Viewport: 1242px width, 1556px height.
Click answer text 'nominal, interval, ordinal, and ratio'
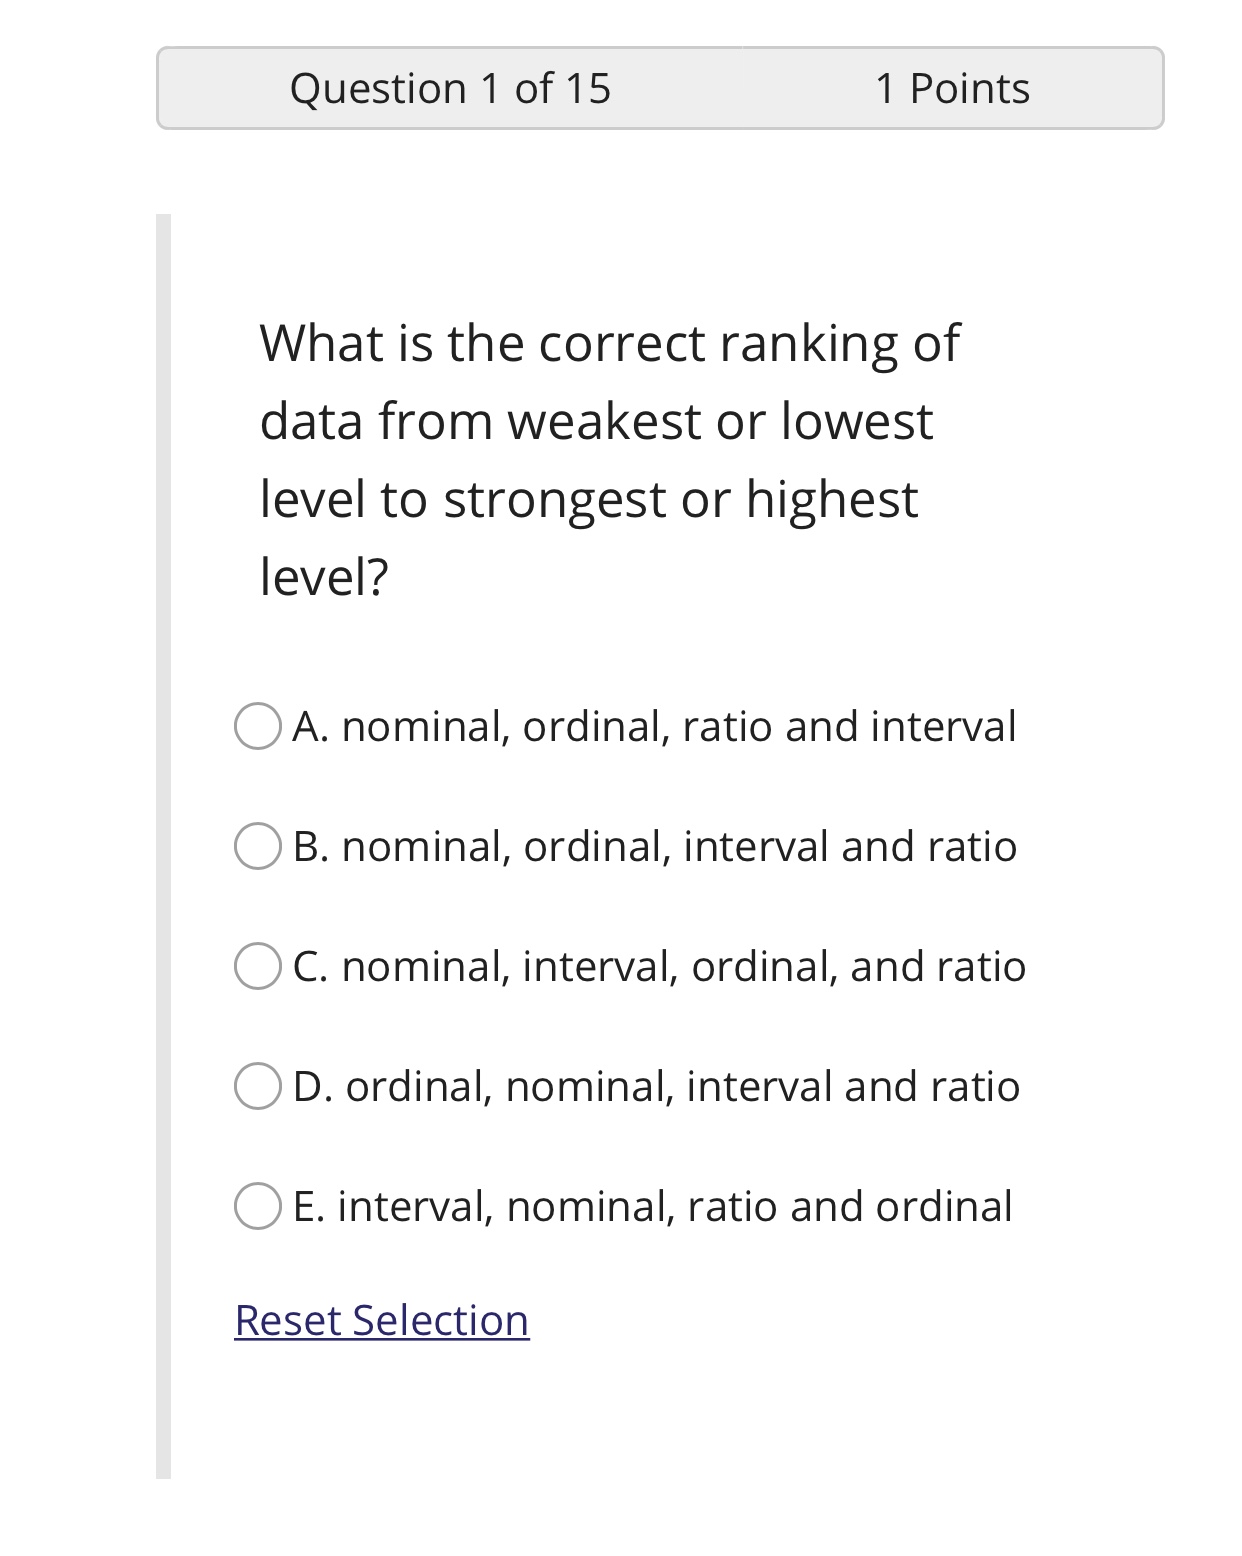(683, 966)
